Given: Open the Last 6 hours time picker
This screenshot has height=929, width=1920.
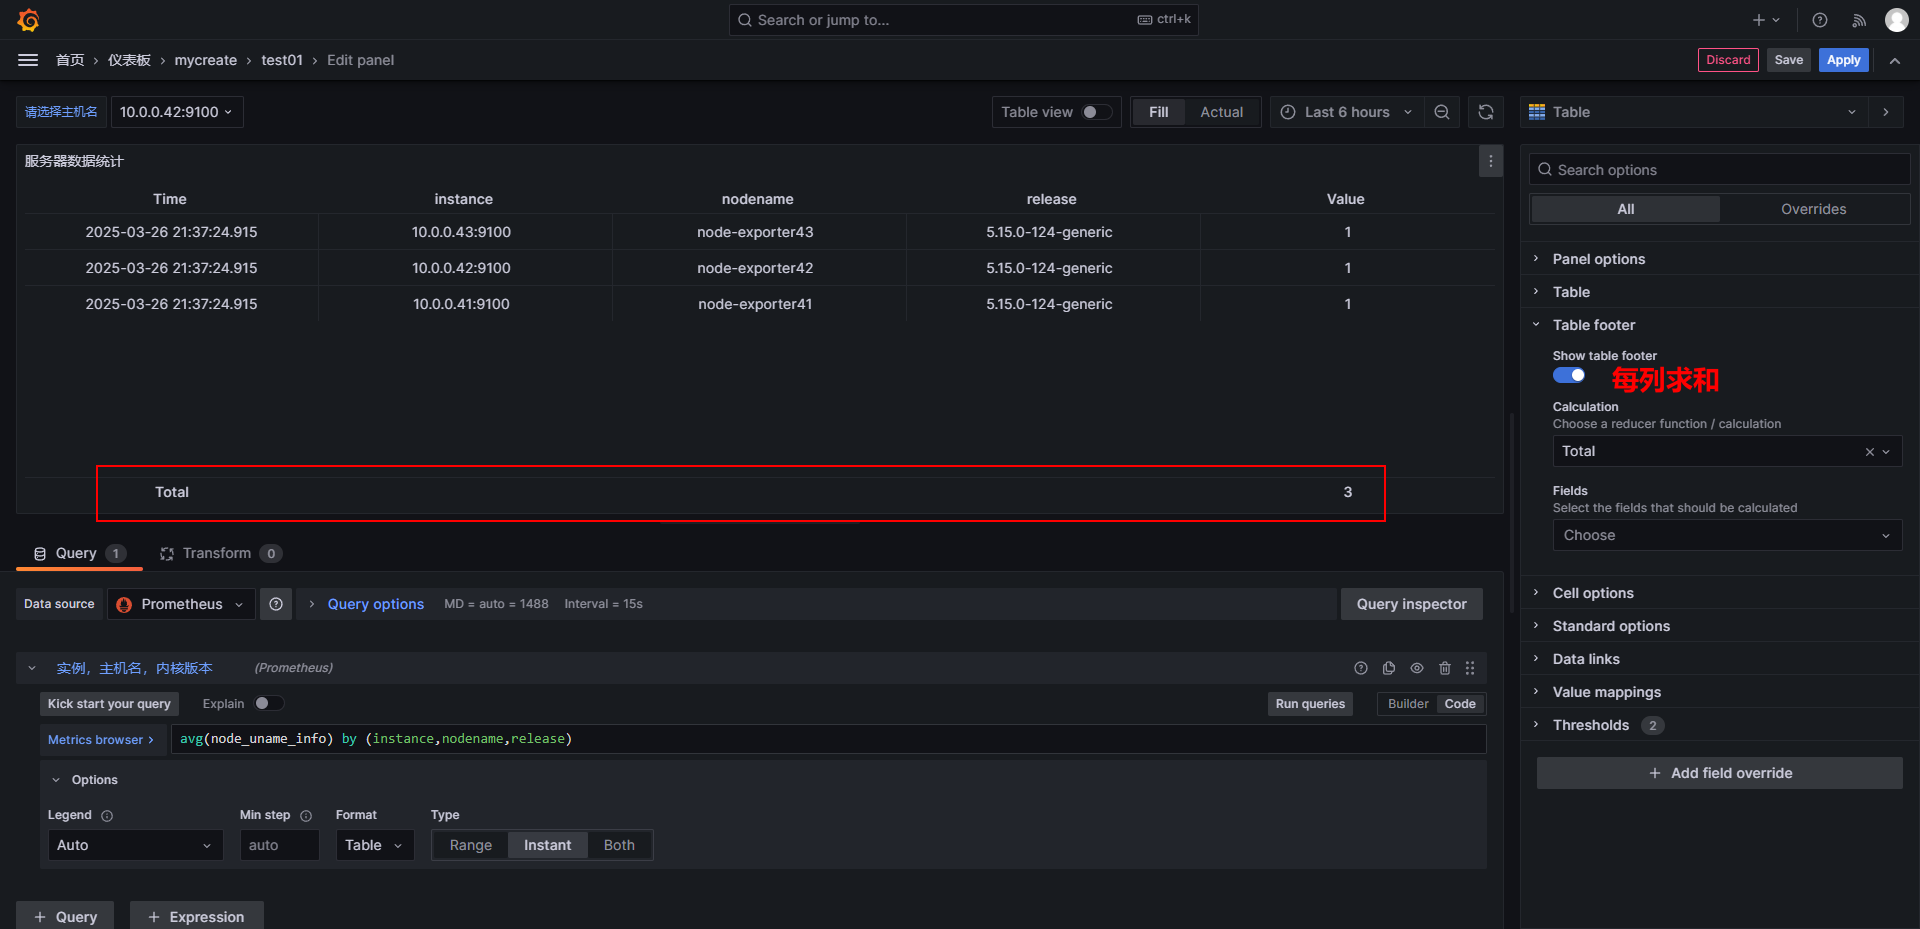Looking at the screenshot, I should click(1347, 112).
